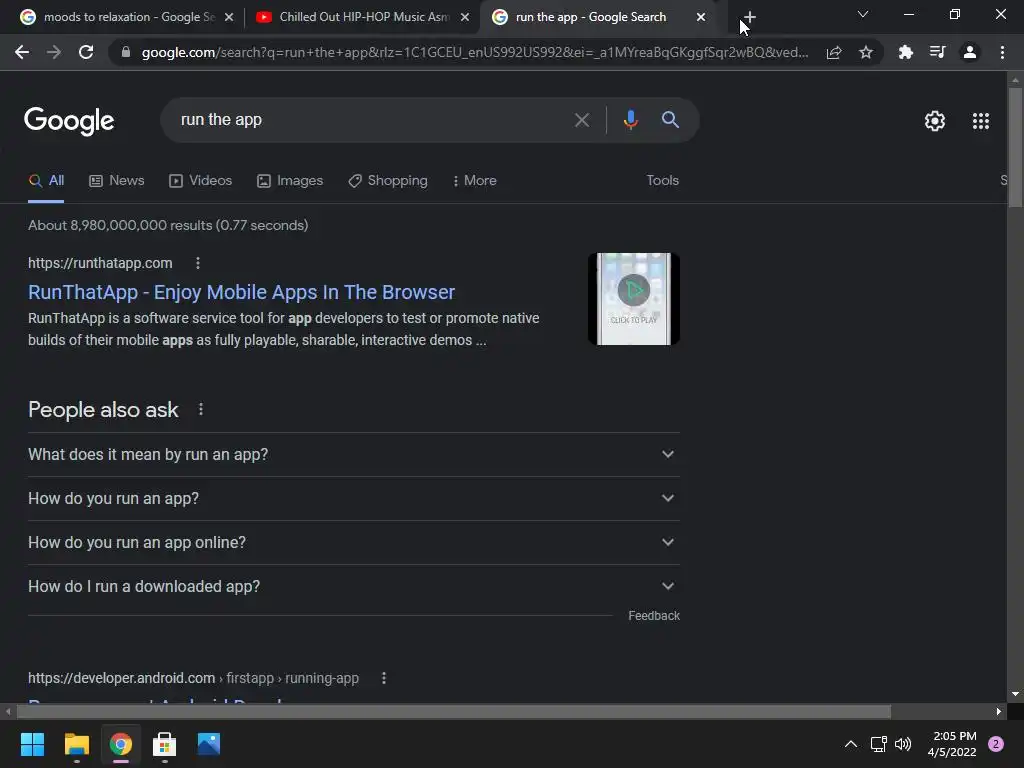Click horizontal scrollbar right arrow

pos(999,711)
